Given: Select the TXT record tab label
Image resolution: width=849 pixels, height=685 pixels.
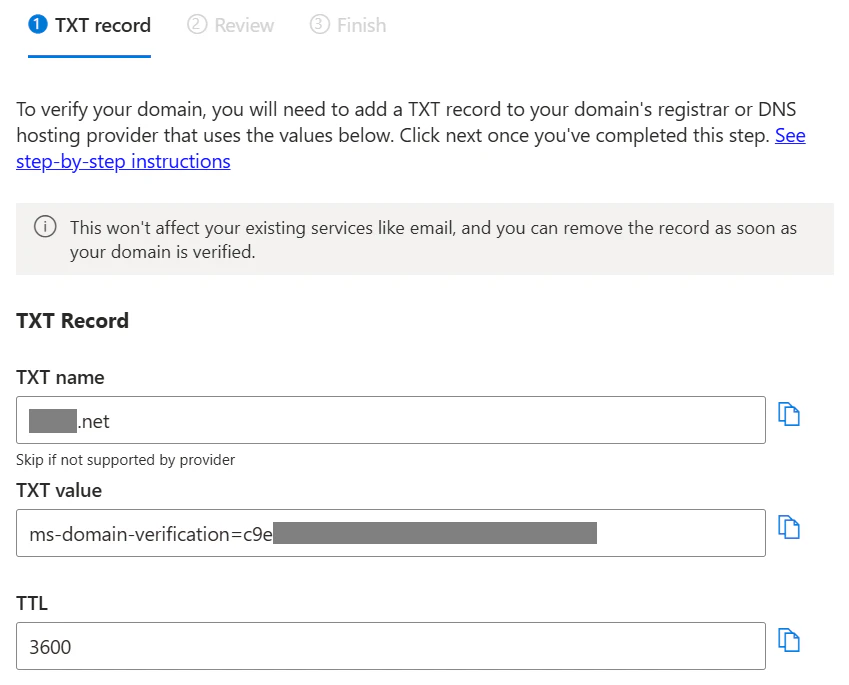Looking at the screenshot, I should pos(103,25).
